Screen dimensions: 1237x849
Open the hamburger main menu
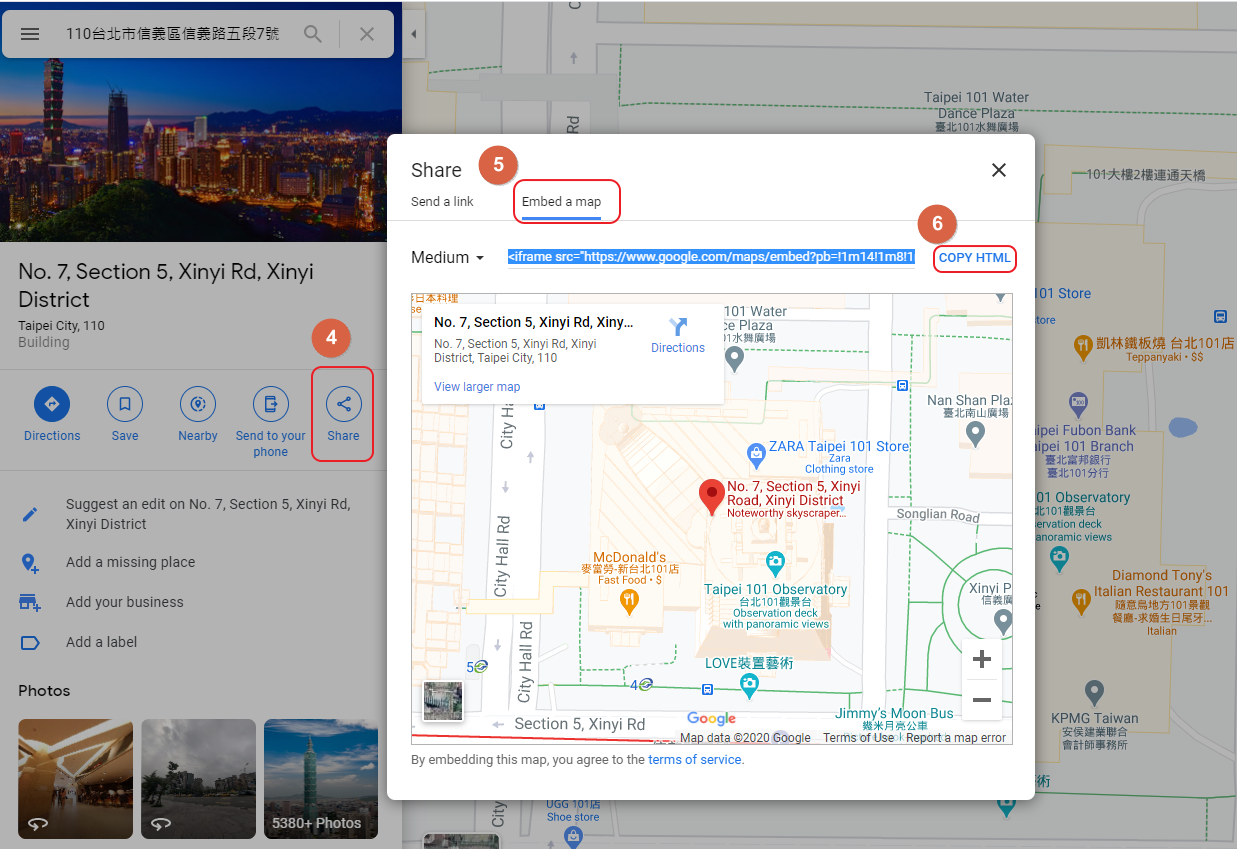pyautogui.click(x=30, y=34)
